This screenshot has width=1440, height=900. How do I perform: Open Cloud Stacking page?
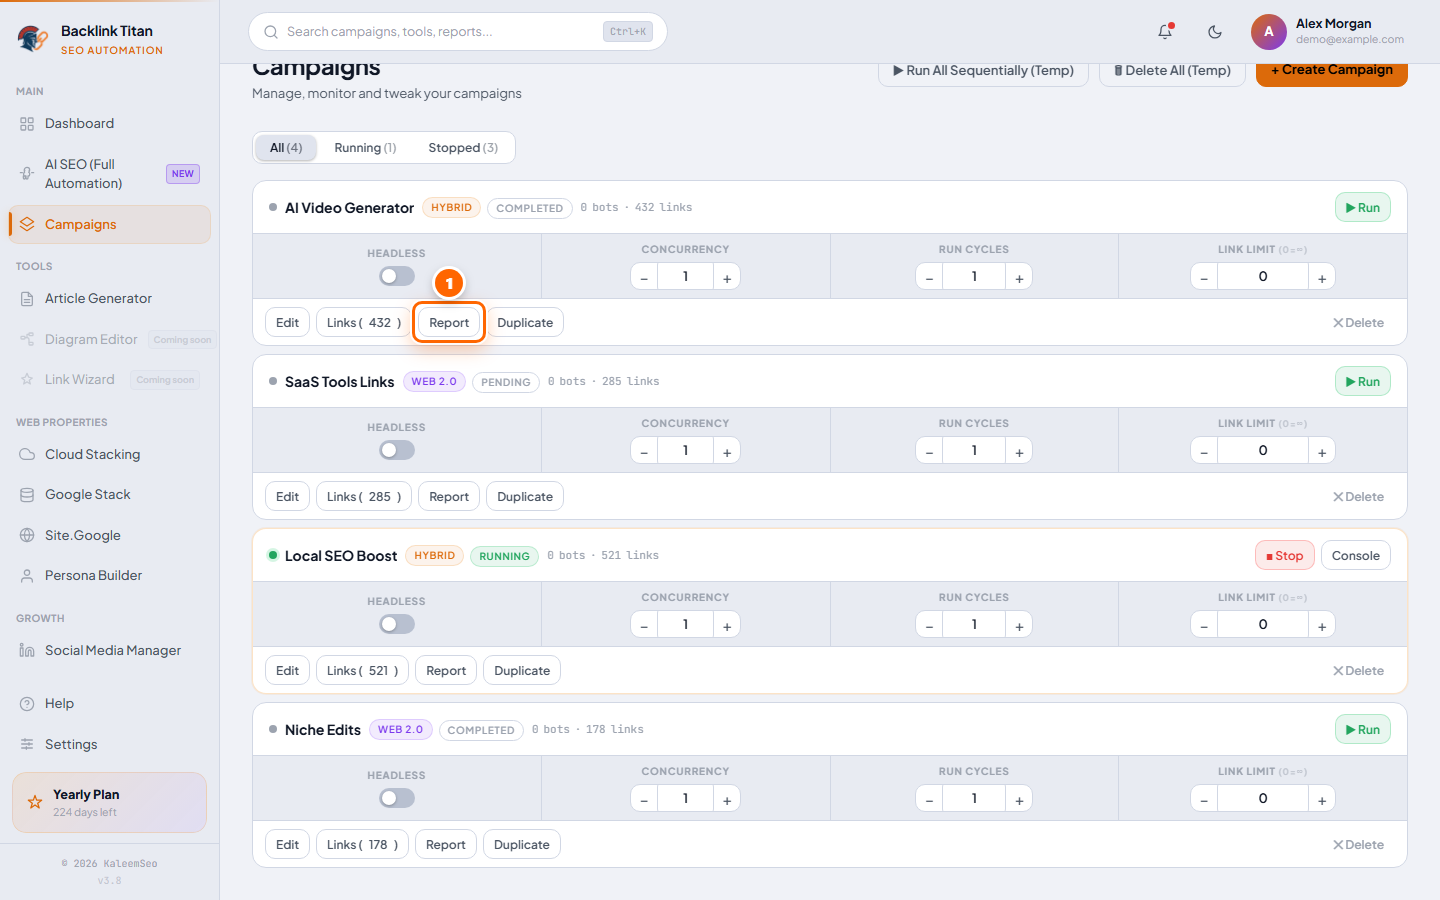click(x=110, y=455)
